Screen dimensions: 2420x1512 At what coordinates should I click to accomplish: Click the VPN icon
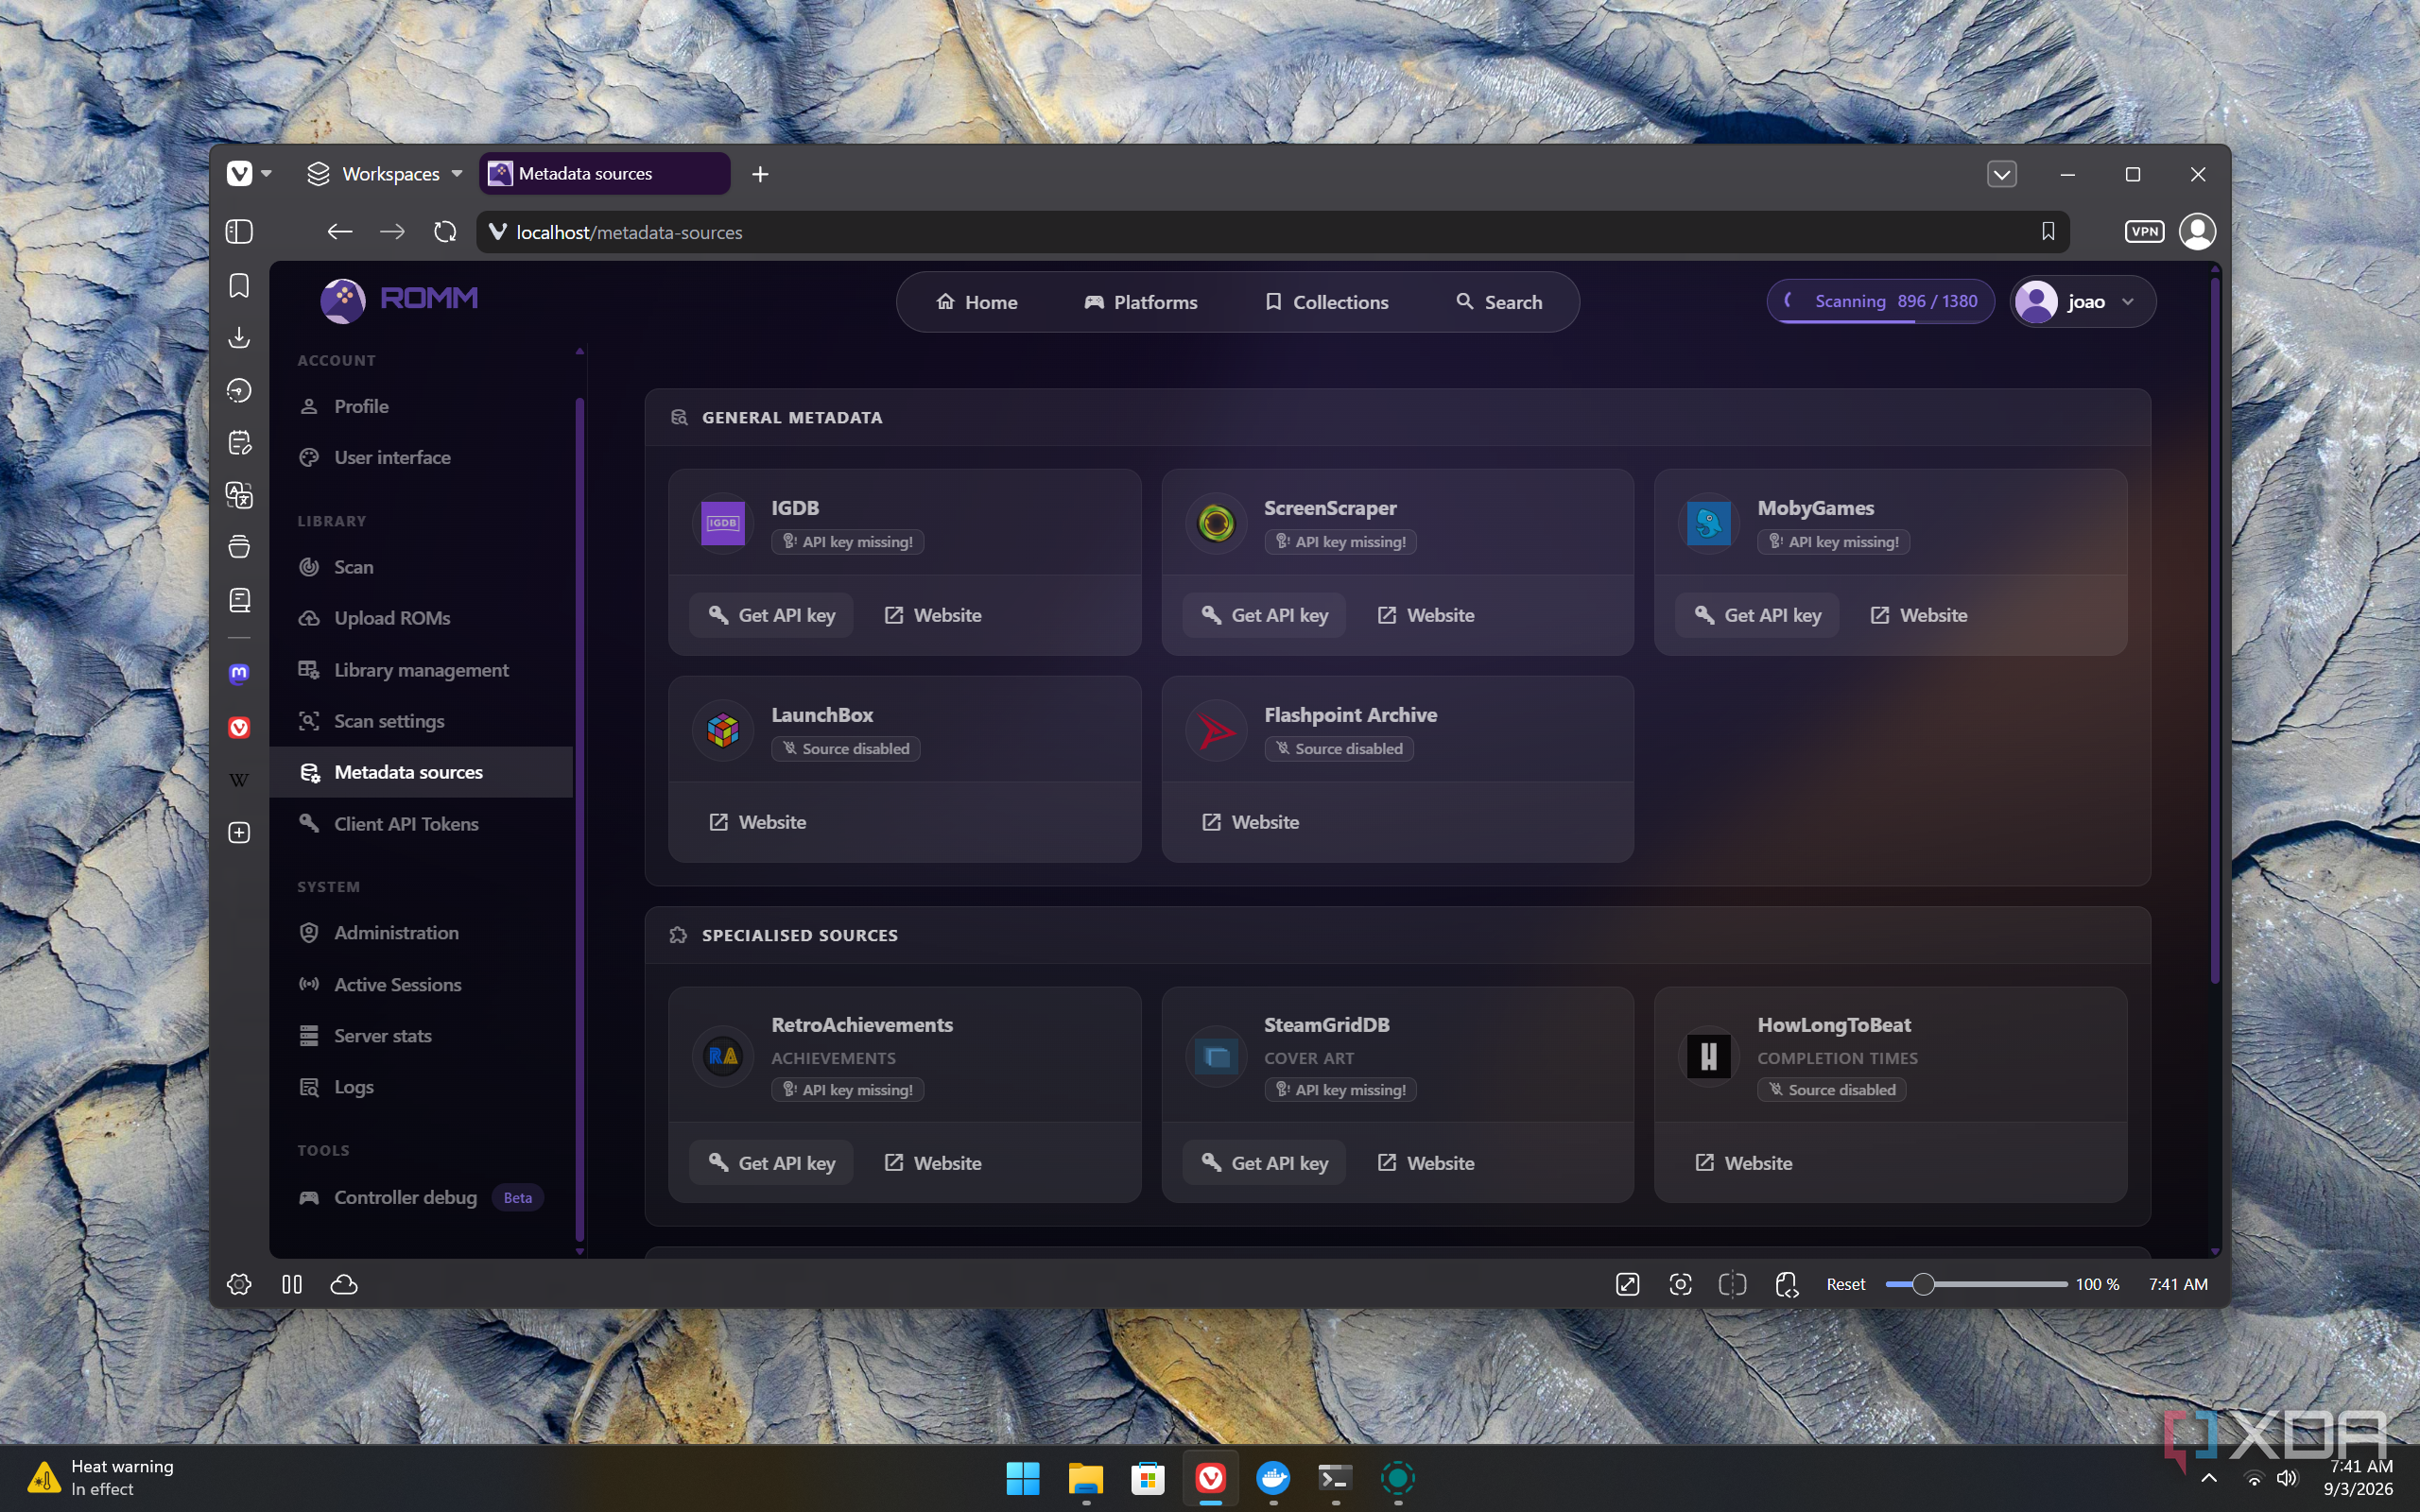coord(2144,232)
